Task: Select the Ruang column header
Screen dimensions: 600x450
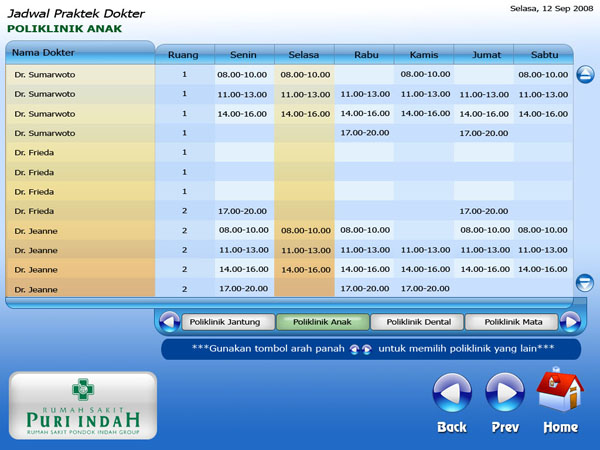Action: [184, 55]
